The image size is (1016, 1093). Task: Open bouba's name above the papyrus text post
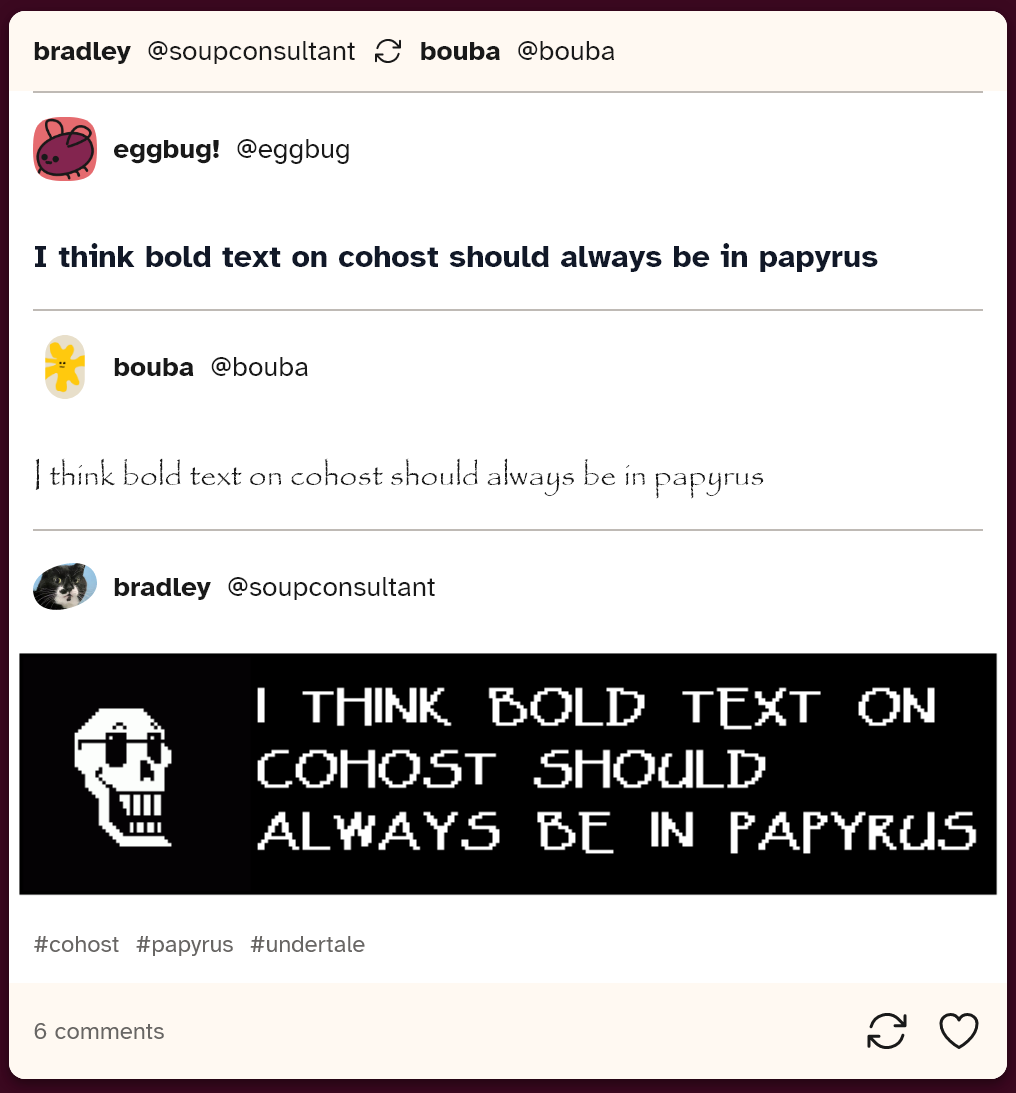click(153, 367)
